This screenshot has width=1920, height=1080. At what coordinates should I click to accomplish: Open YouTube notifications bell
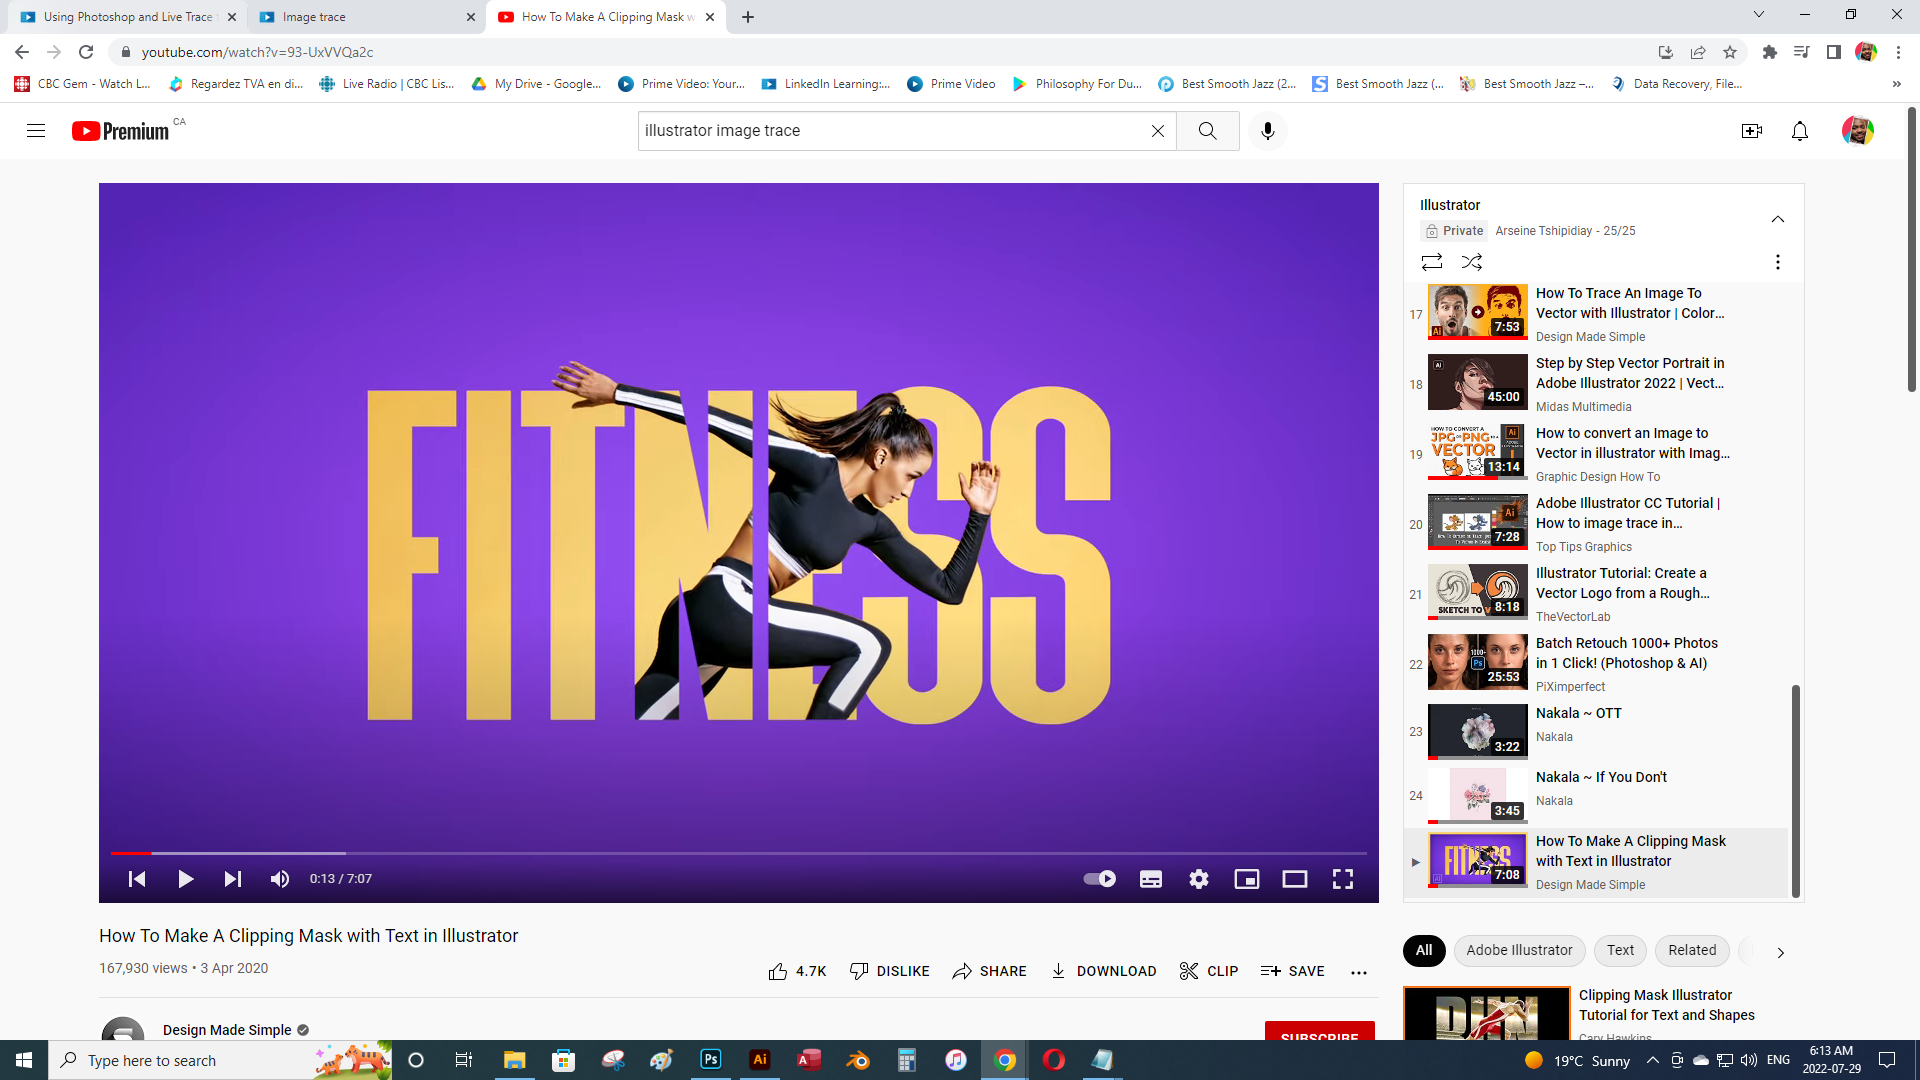pyautogui.click(x=1799, y=131)
